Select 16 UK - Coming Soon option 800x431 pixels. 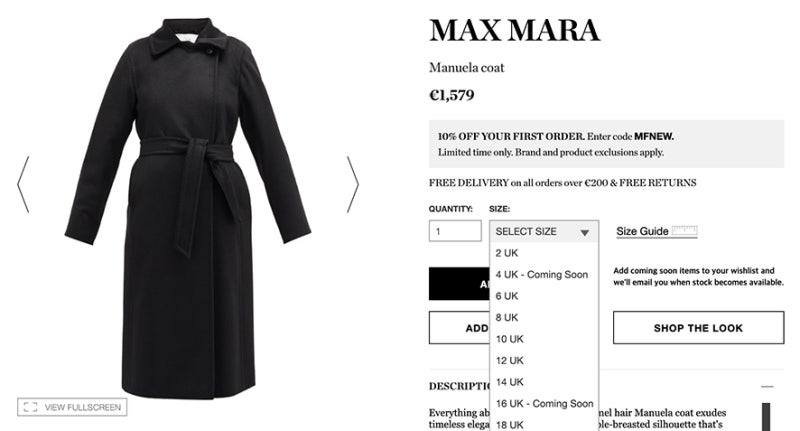pos(544,403)
